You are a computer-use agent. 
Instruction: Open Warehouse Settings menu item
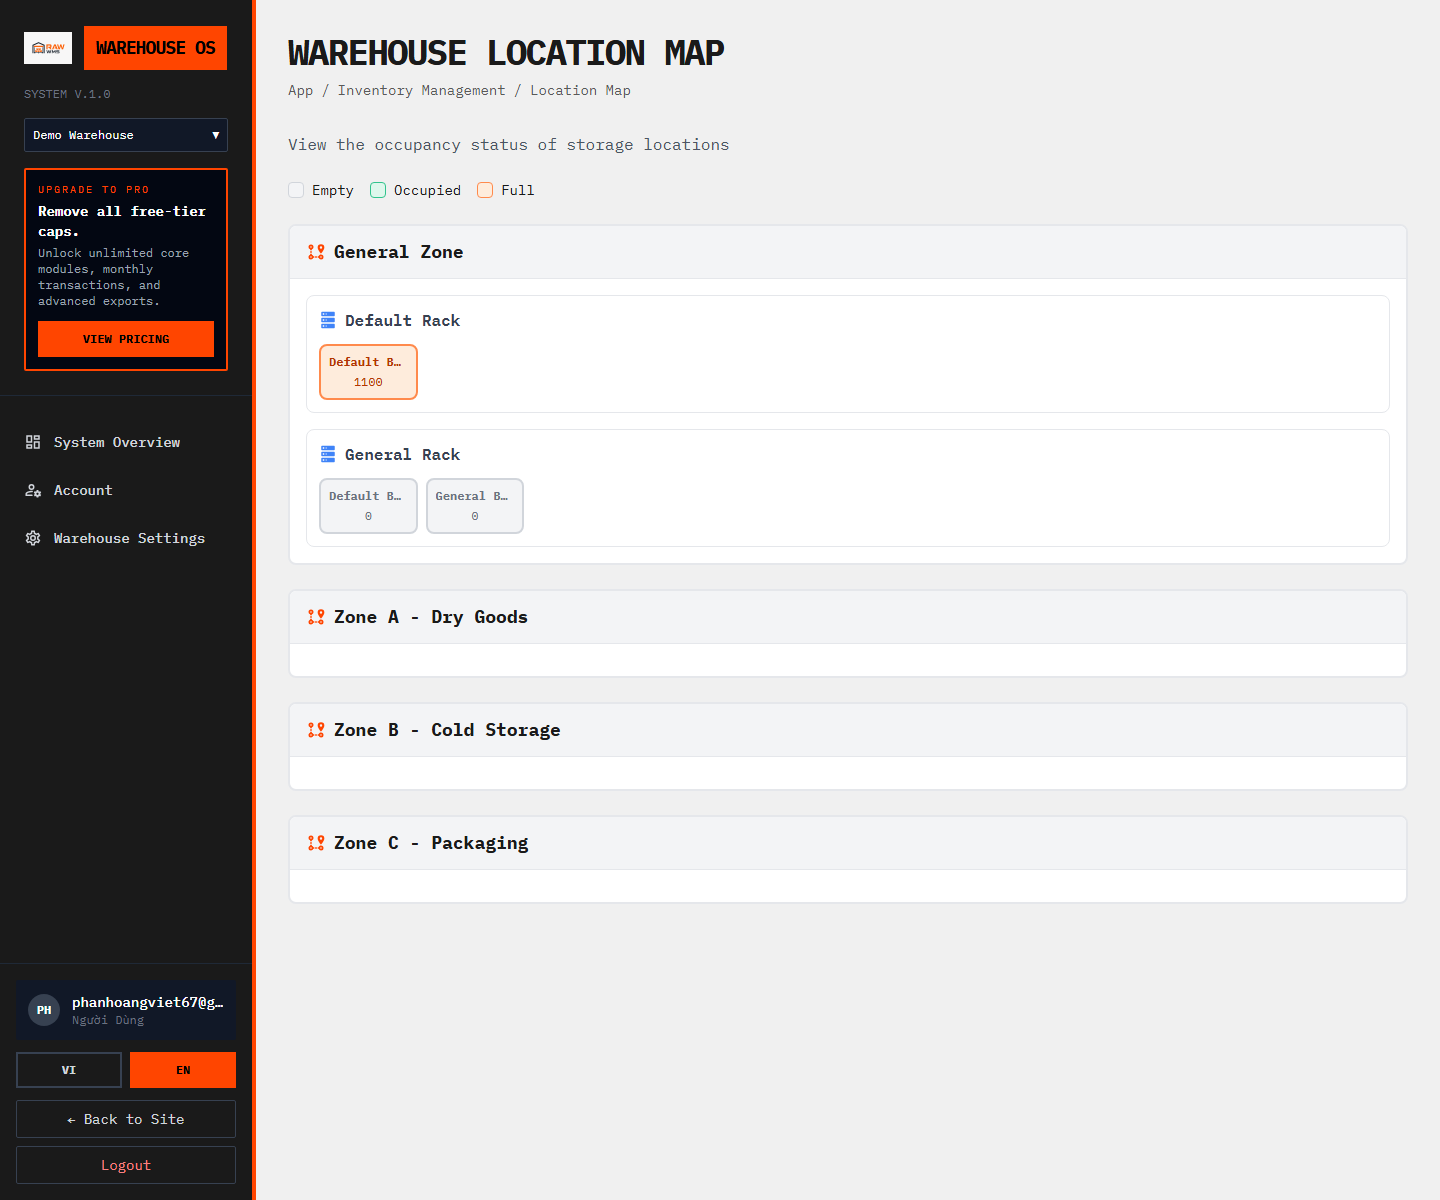[126, 538]
